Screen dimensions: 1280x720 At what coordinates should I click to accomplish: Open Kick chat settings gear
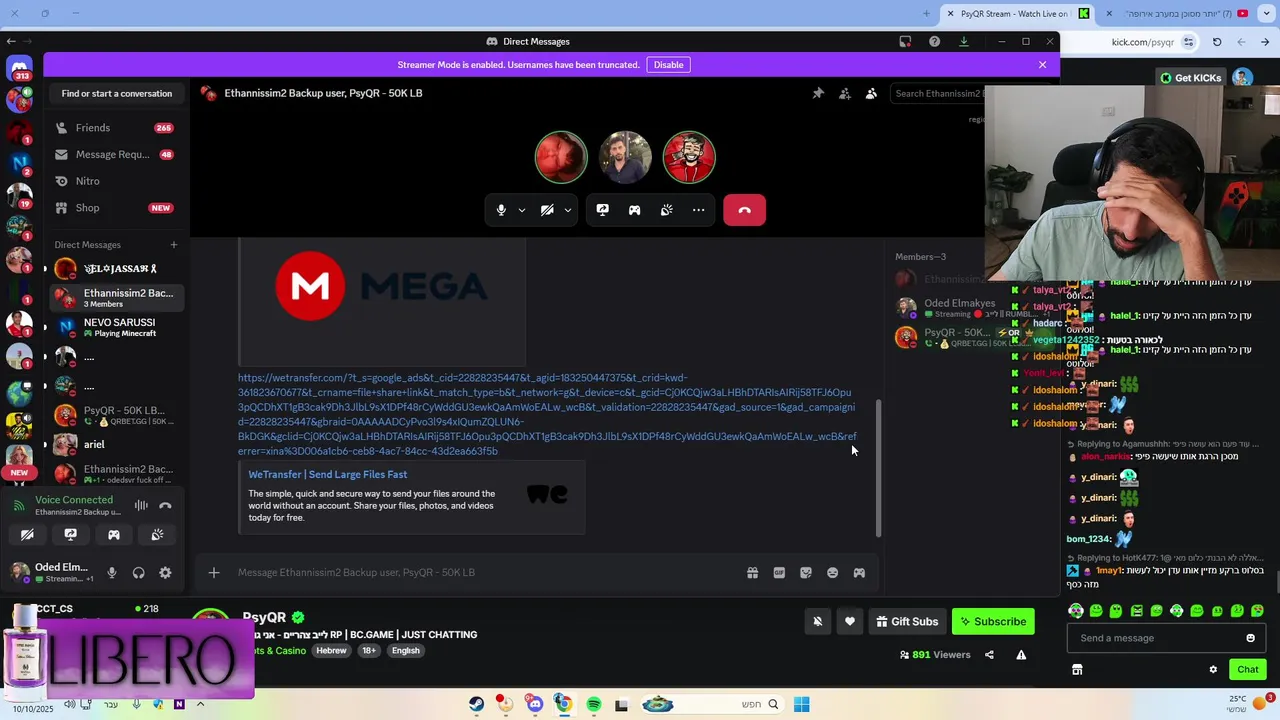(x=1213, y=669)
